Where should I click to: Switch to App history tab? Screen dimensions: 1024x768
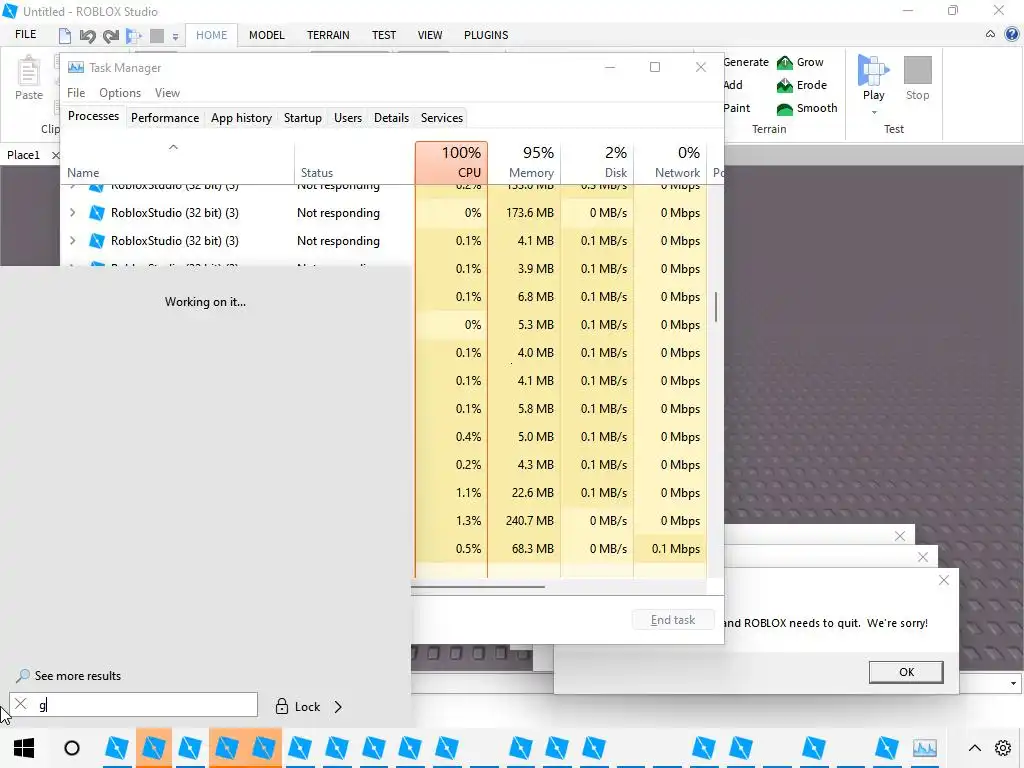[241, 118]
